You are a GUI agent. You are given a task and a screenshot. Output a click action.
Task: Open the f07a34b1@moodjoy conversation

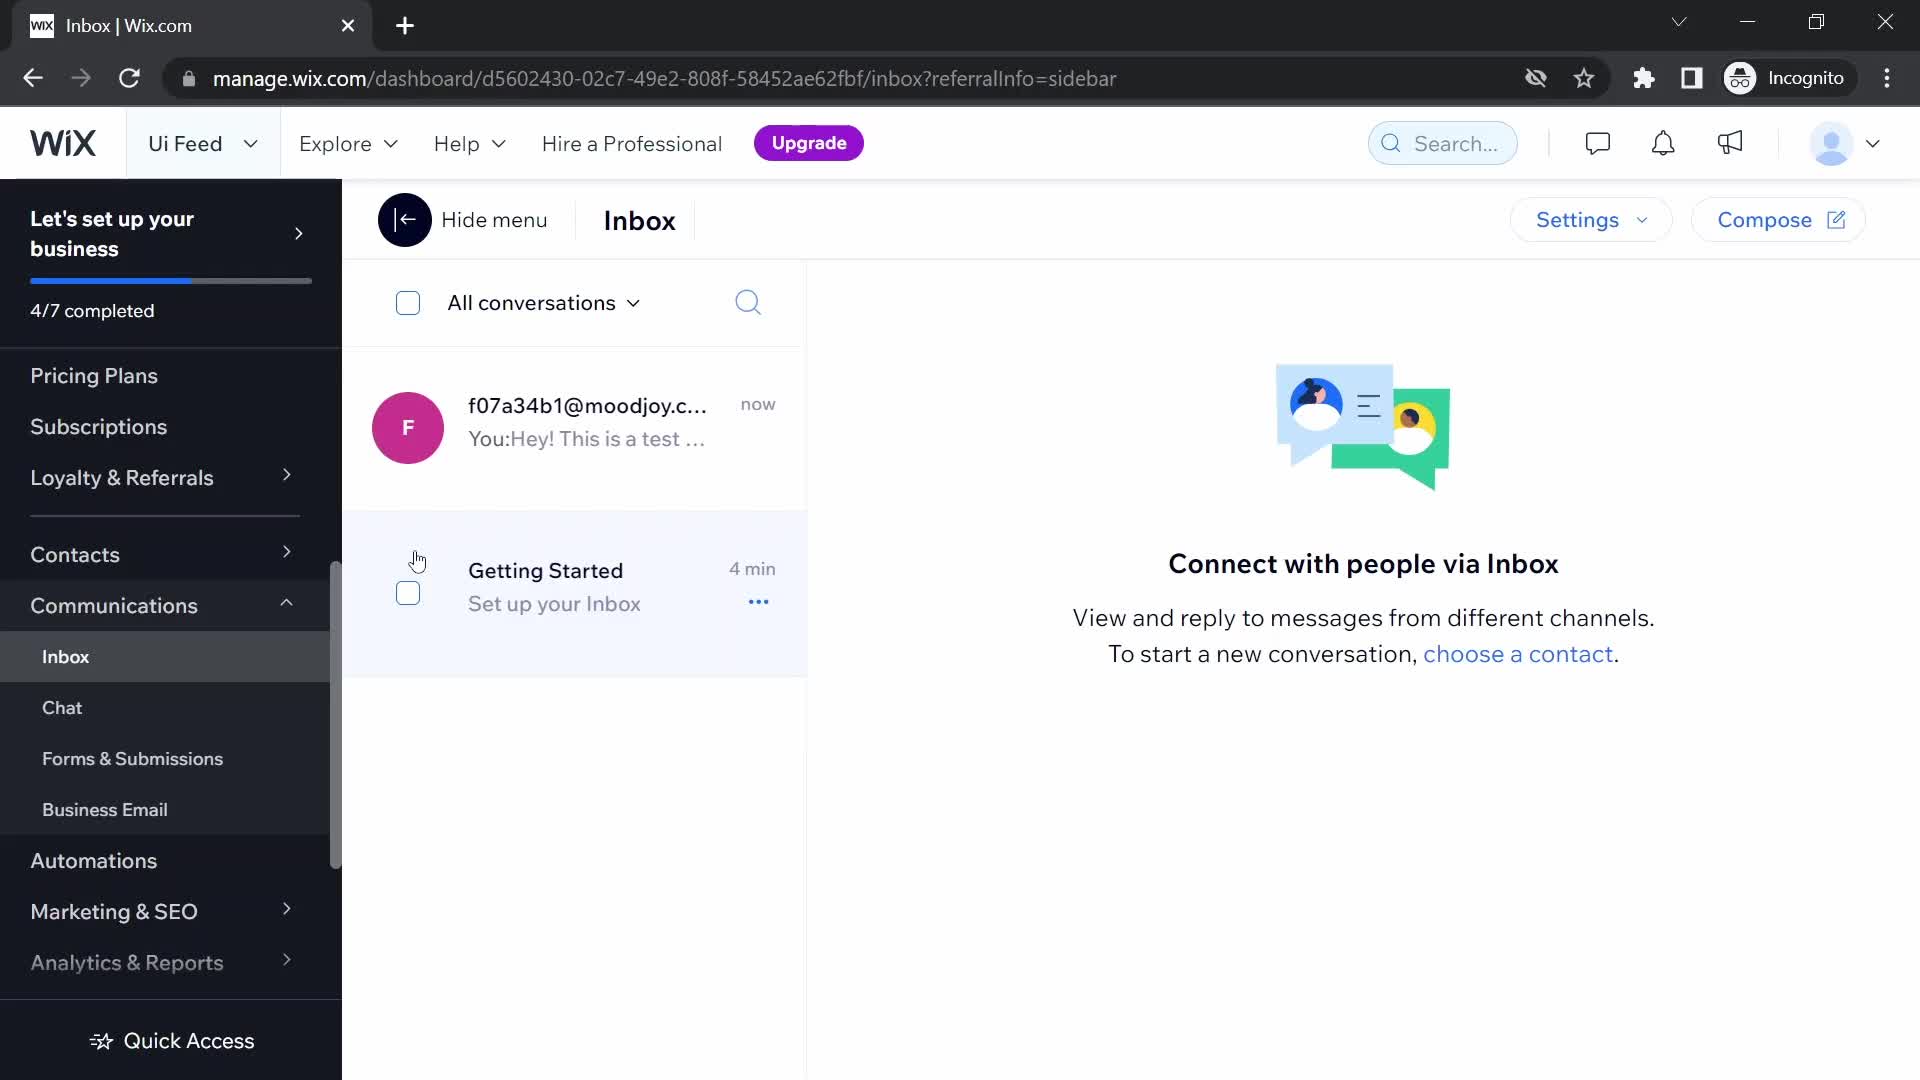click(575, 428)
